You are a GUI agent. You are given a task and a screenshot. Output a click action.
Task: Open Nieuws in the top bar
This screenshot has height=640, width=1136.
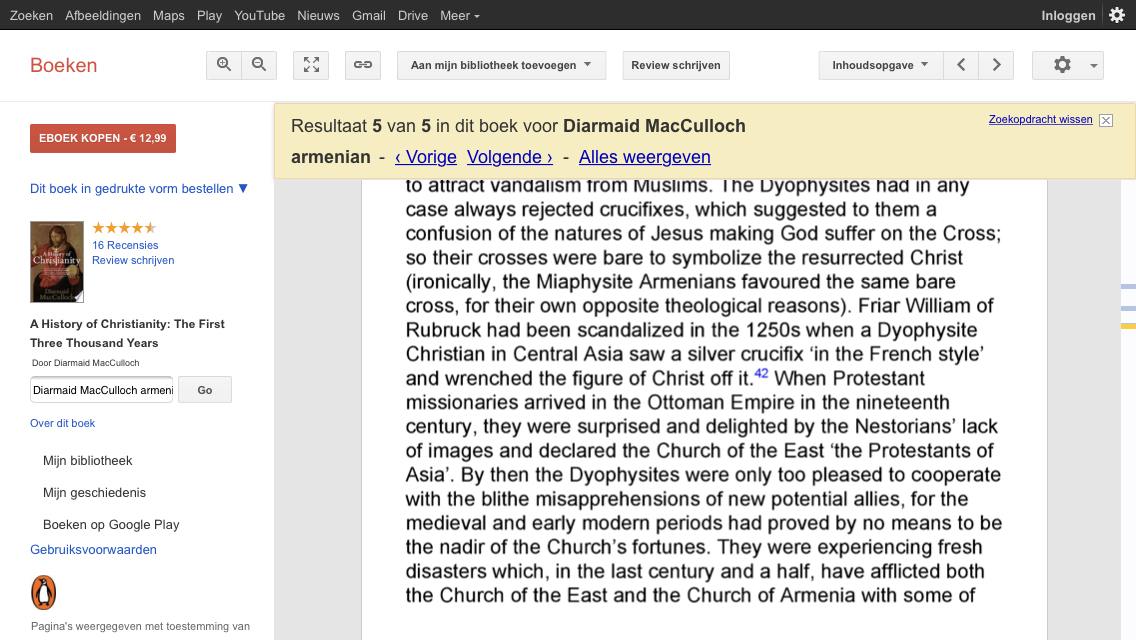318,15
